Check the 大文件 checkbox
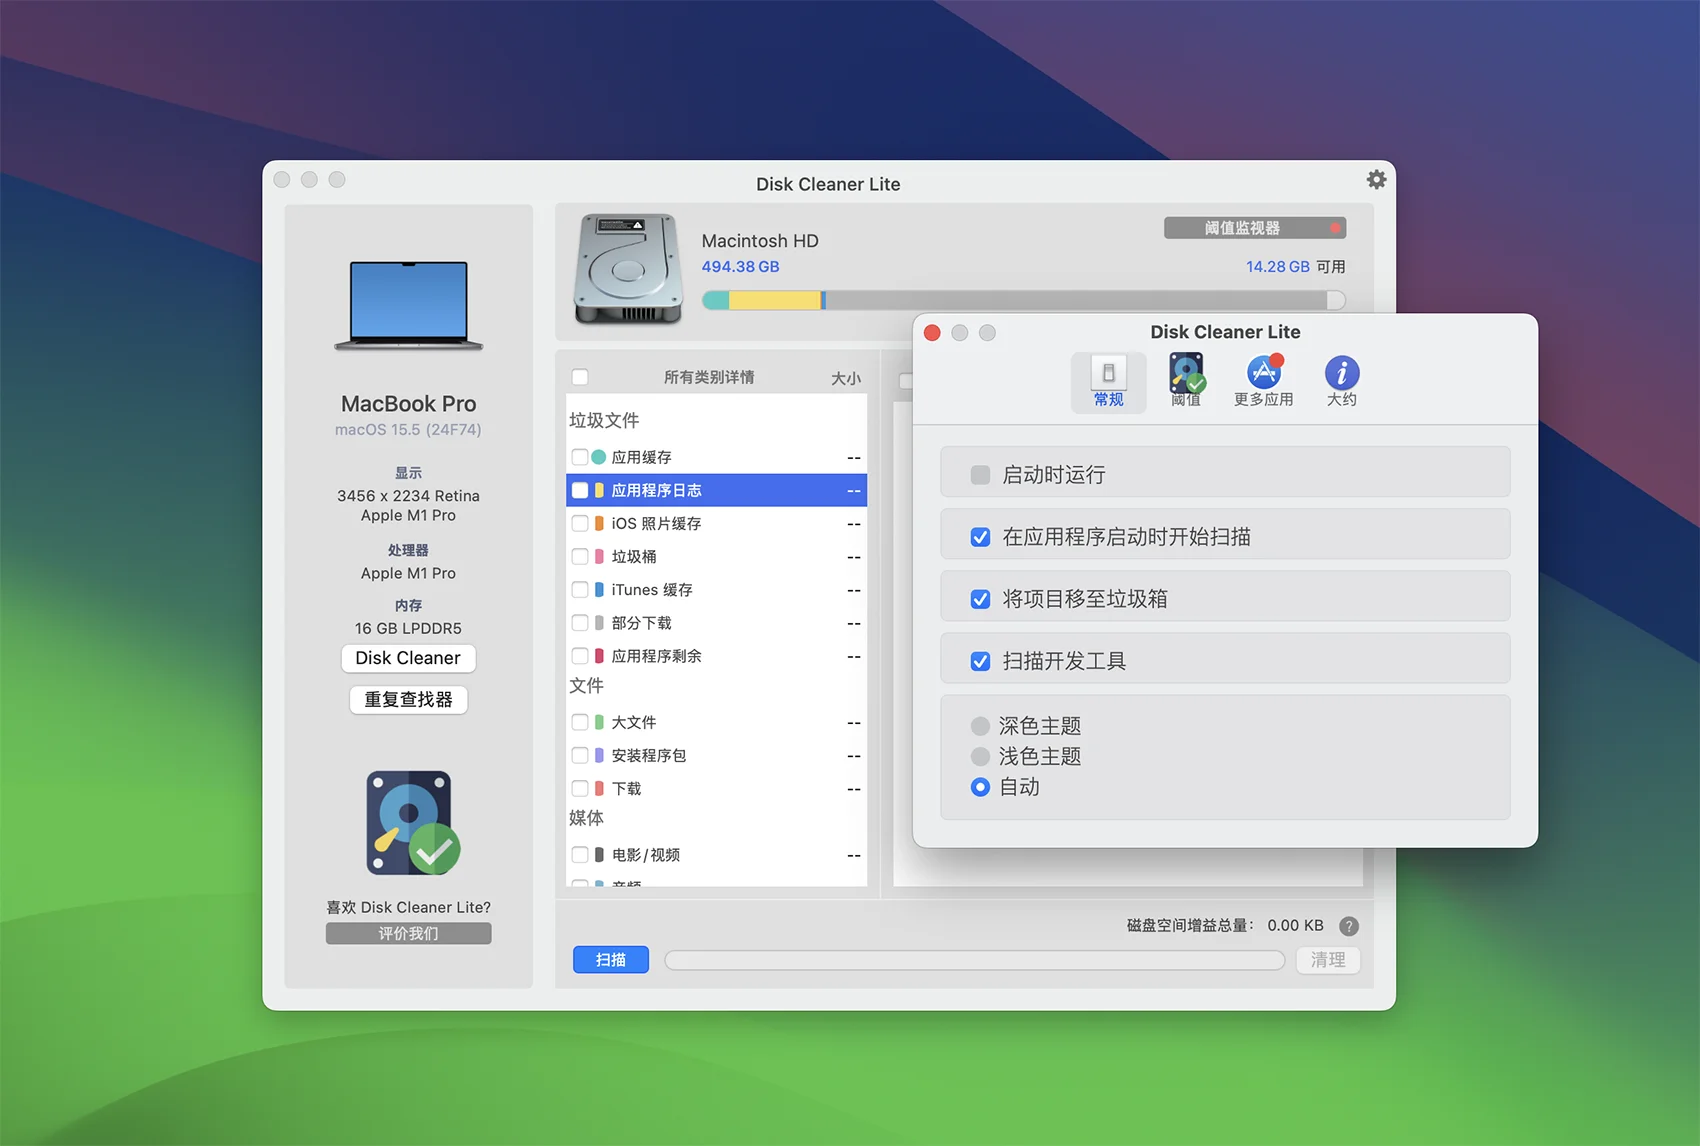 [580, 722]
